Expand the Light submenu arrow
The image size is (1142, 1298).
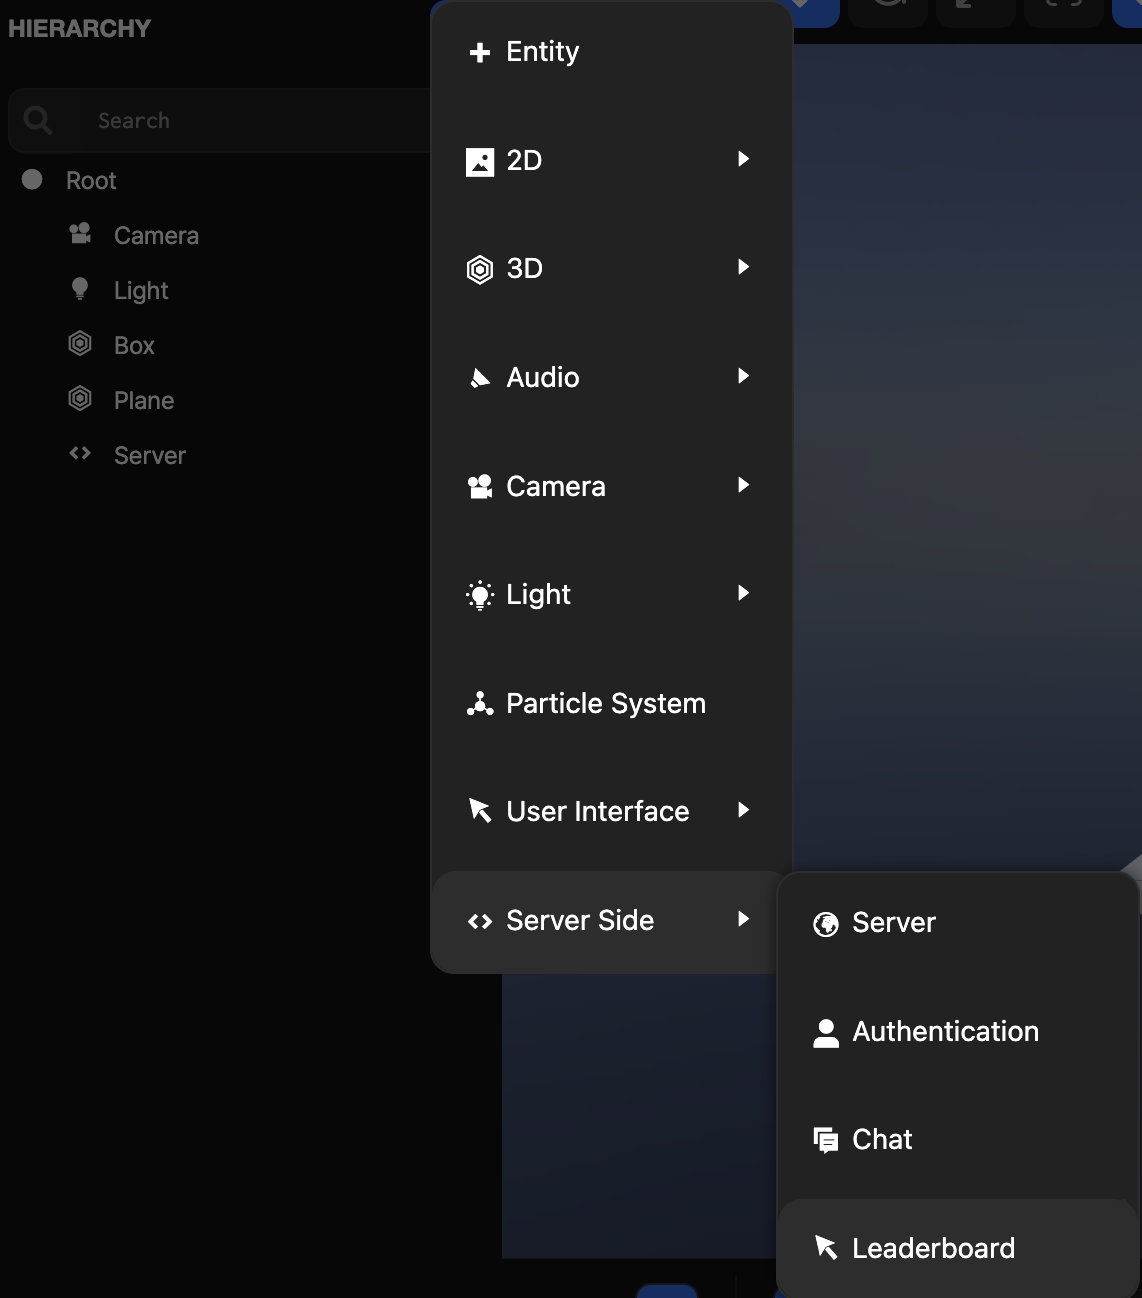coord(743,593)
